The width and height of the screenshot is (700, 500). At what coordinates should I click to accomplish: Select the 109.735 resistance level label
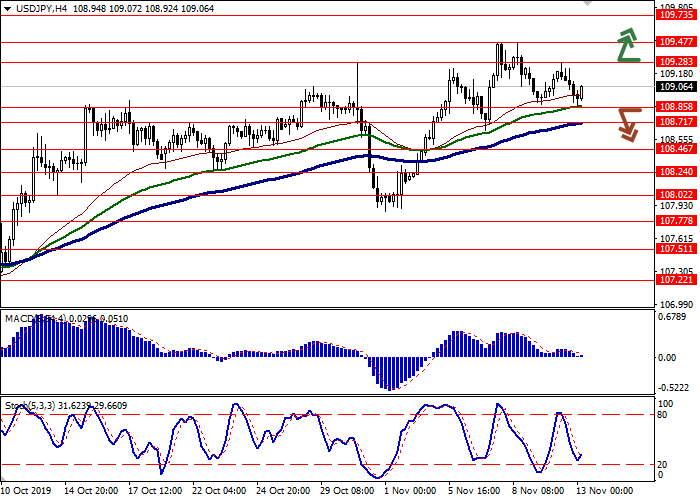(676, 15)
